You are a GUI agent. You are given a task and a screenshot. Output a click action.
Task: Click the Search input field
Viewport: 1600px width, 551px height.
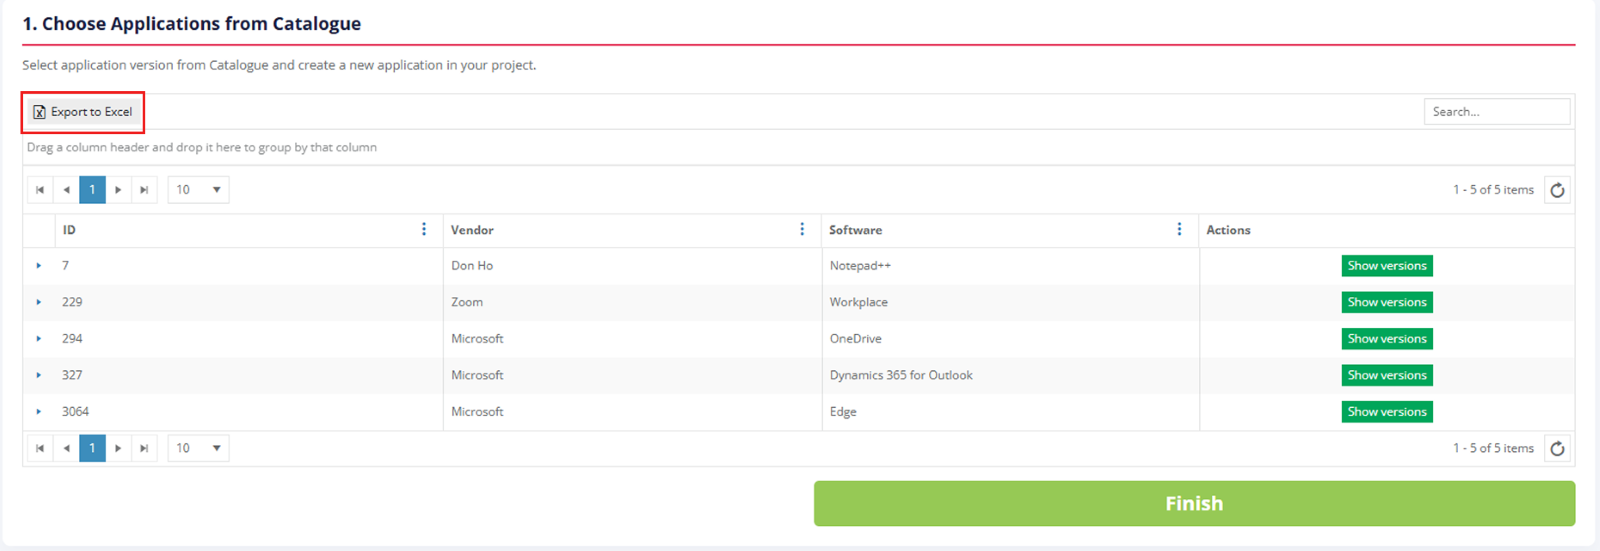point(1496,112)
